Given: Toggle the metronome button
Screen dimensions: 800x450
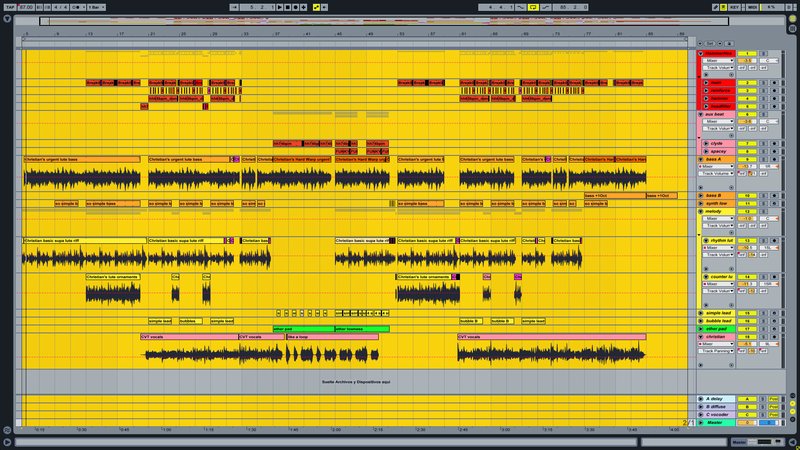Looking at the screenshot, I should [78, 7].
